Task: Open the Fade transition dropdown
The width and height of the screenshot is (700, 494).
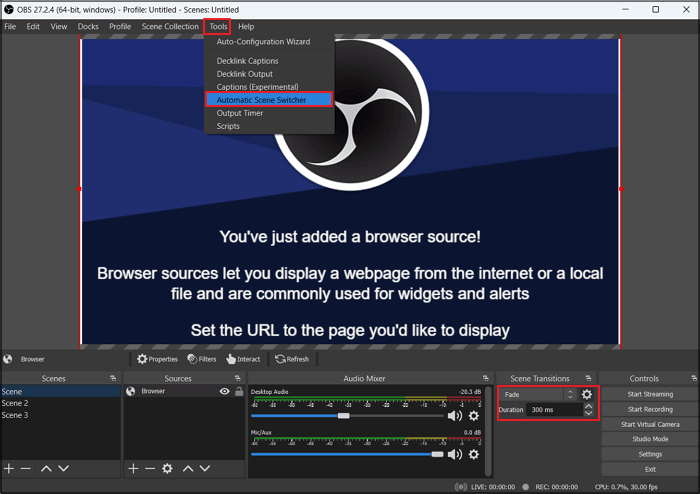Action: [x=538, y=394]
